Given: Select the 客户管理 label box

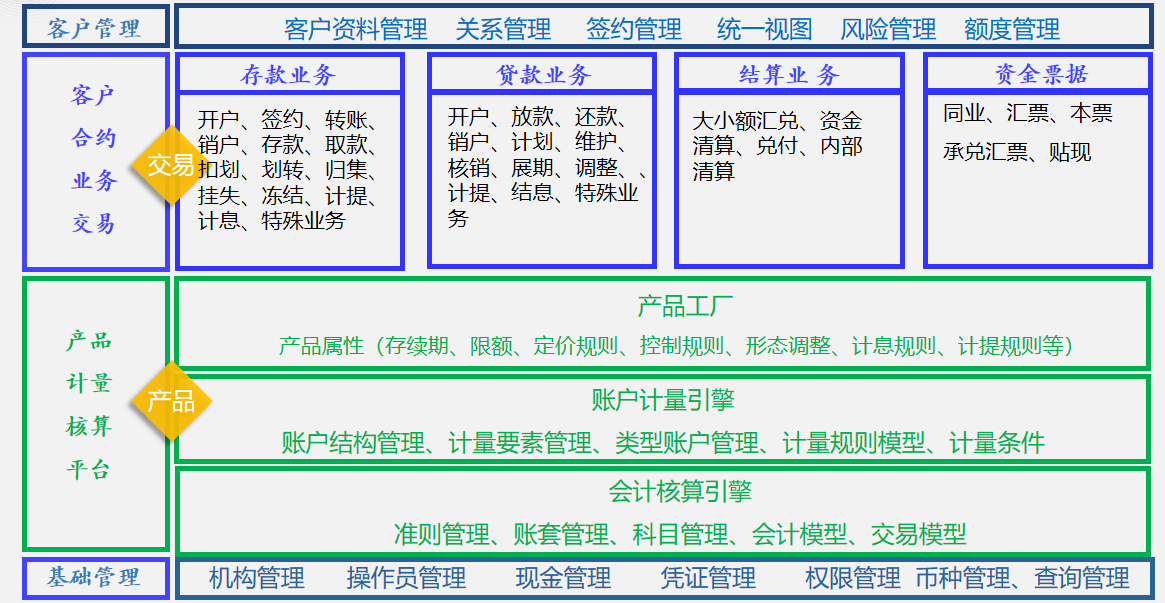Looking at the screenshot, I should pyautogui.click(x=94, y=28).
